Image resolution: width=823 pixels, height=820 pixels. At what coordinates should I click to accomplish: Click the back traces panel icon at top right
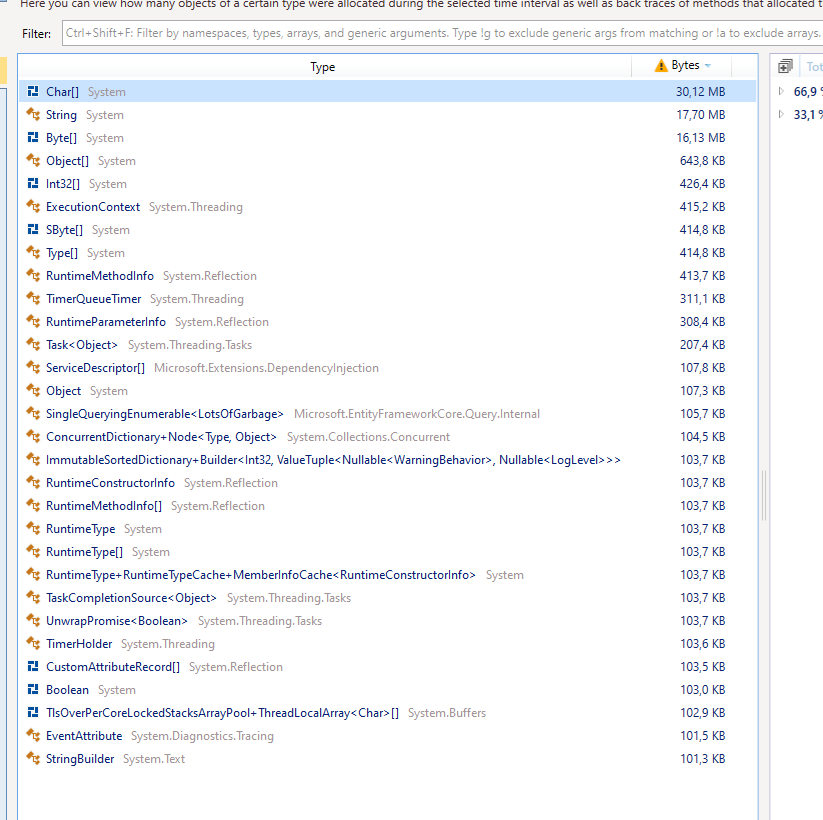784,65
